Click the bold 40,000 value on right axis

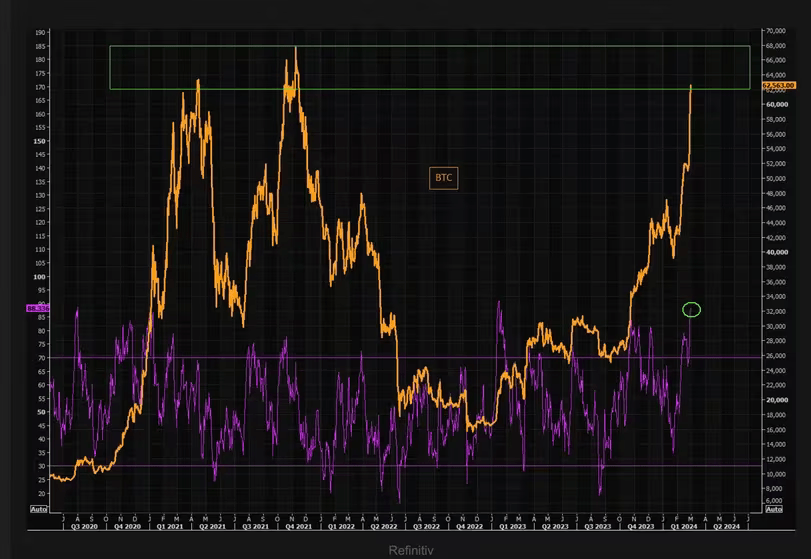click(777, 252)
